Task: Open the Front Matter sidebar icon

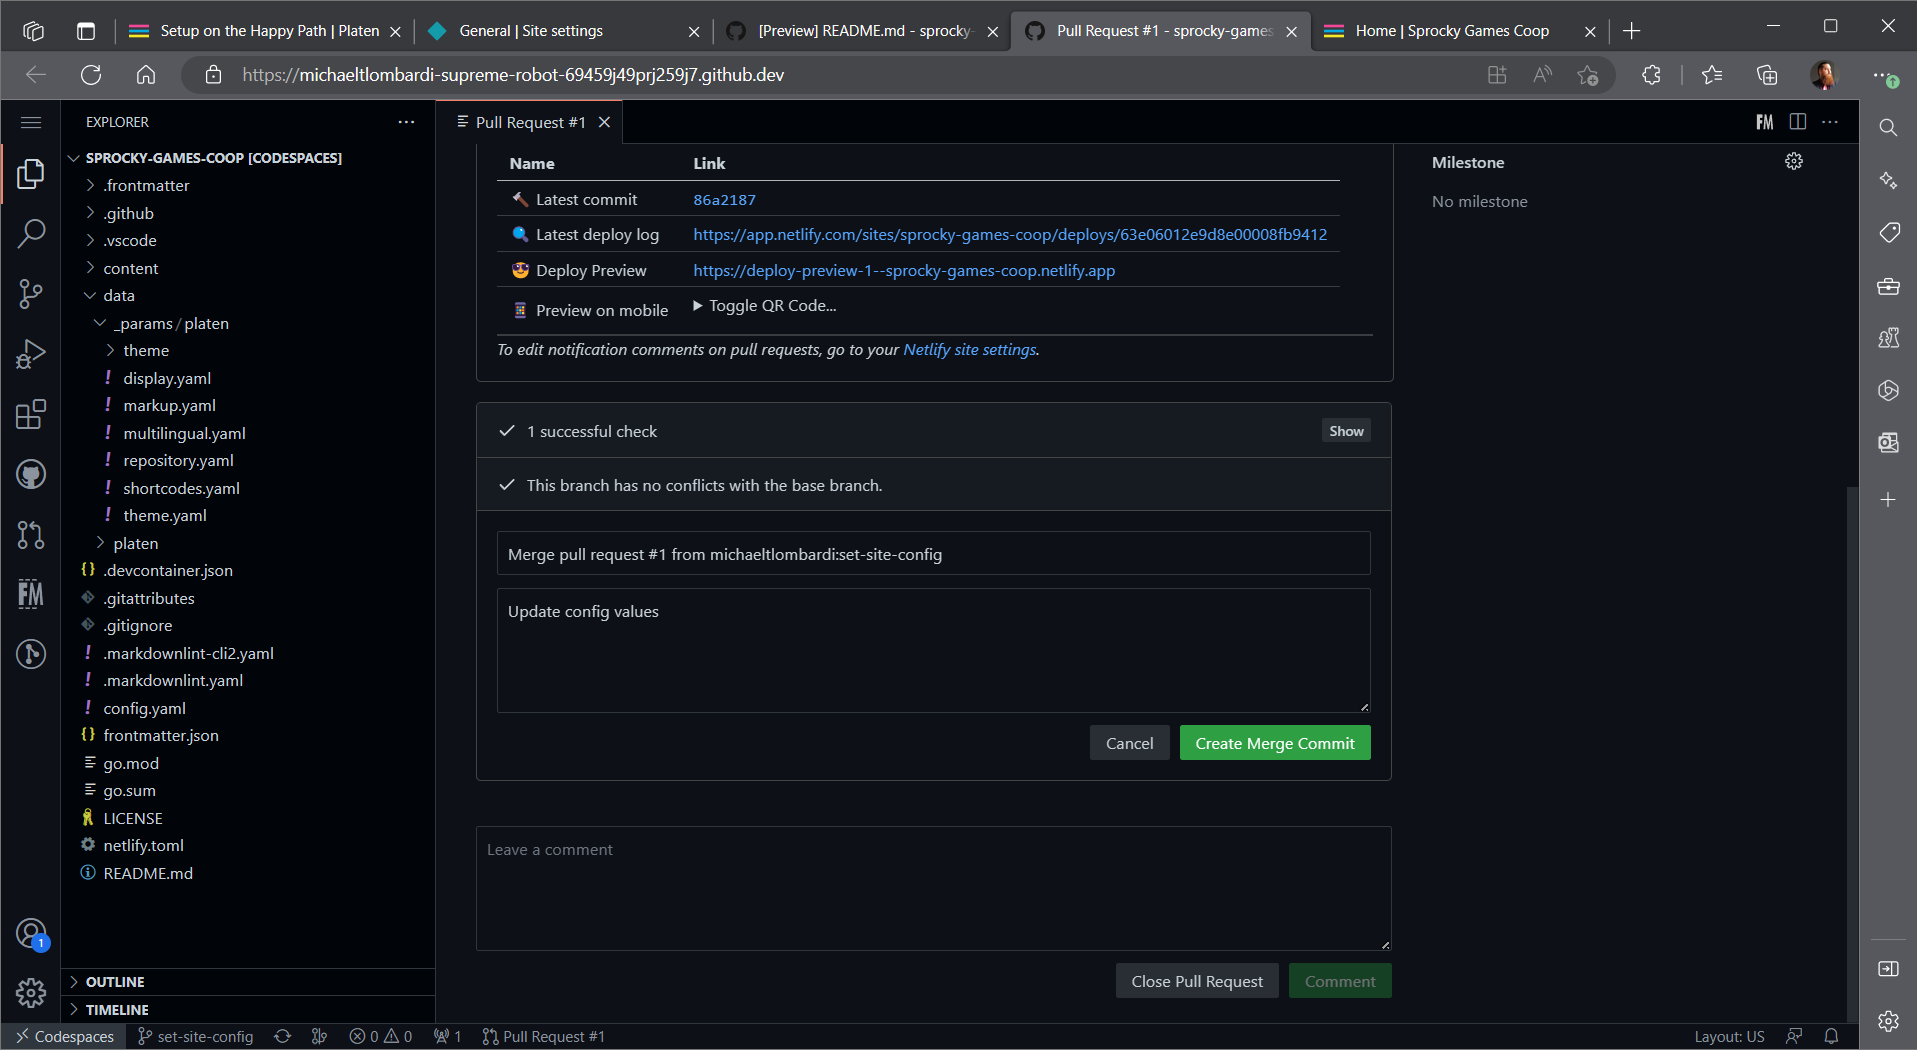Action: pos(31,594)
